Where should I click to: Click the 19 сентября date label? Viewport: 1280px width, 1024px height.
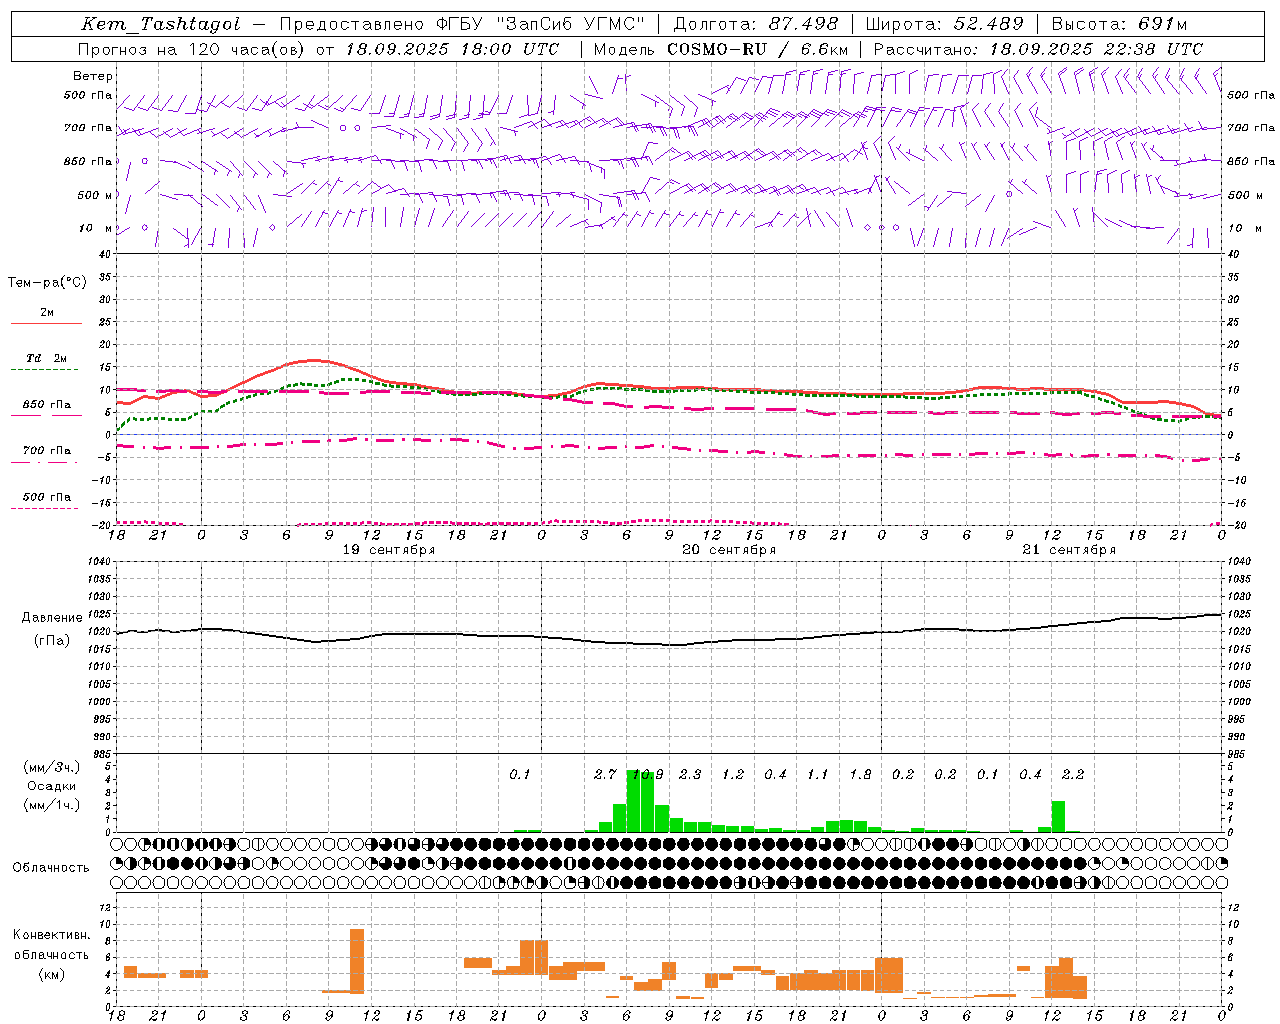388,550
